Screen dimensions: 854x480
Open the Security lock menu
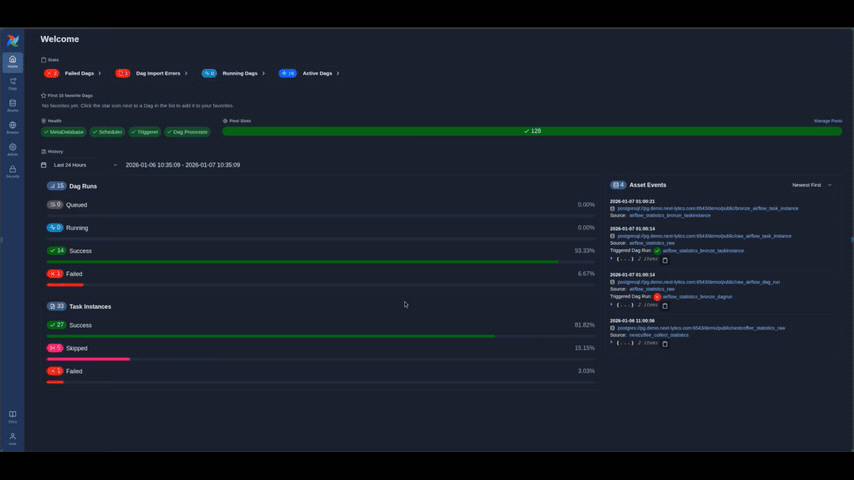pos(12,172)
